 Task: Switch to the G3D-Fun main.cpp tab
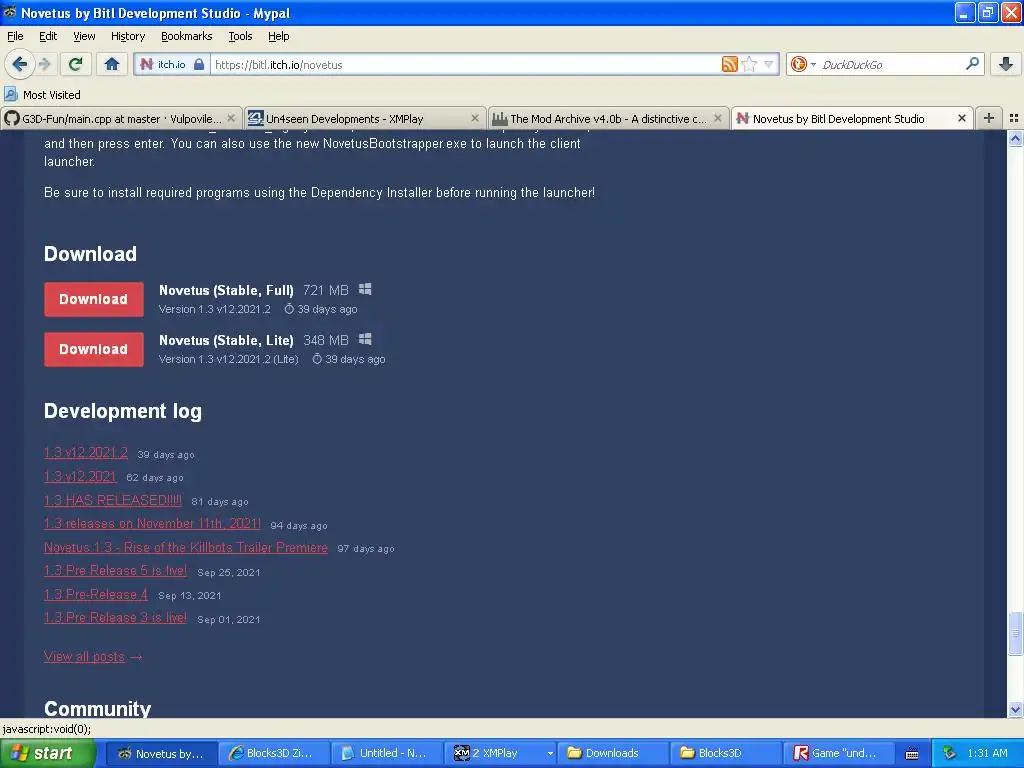121,118
